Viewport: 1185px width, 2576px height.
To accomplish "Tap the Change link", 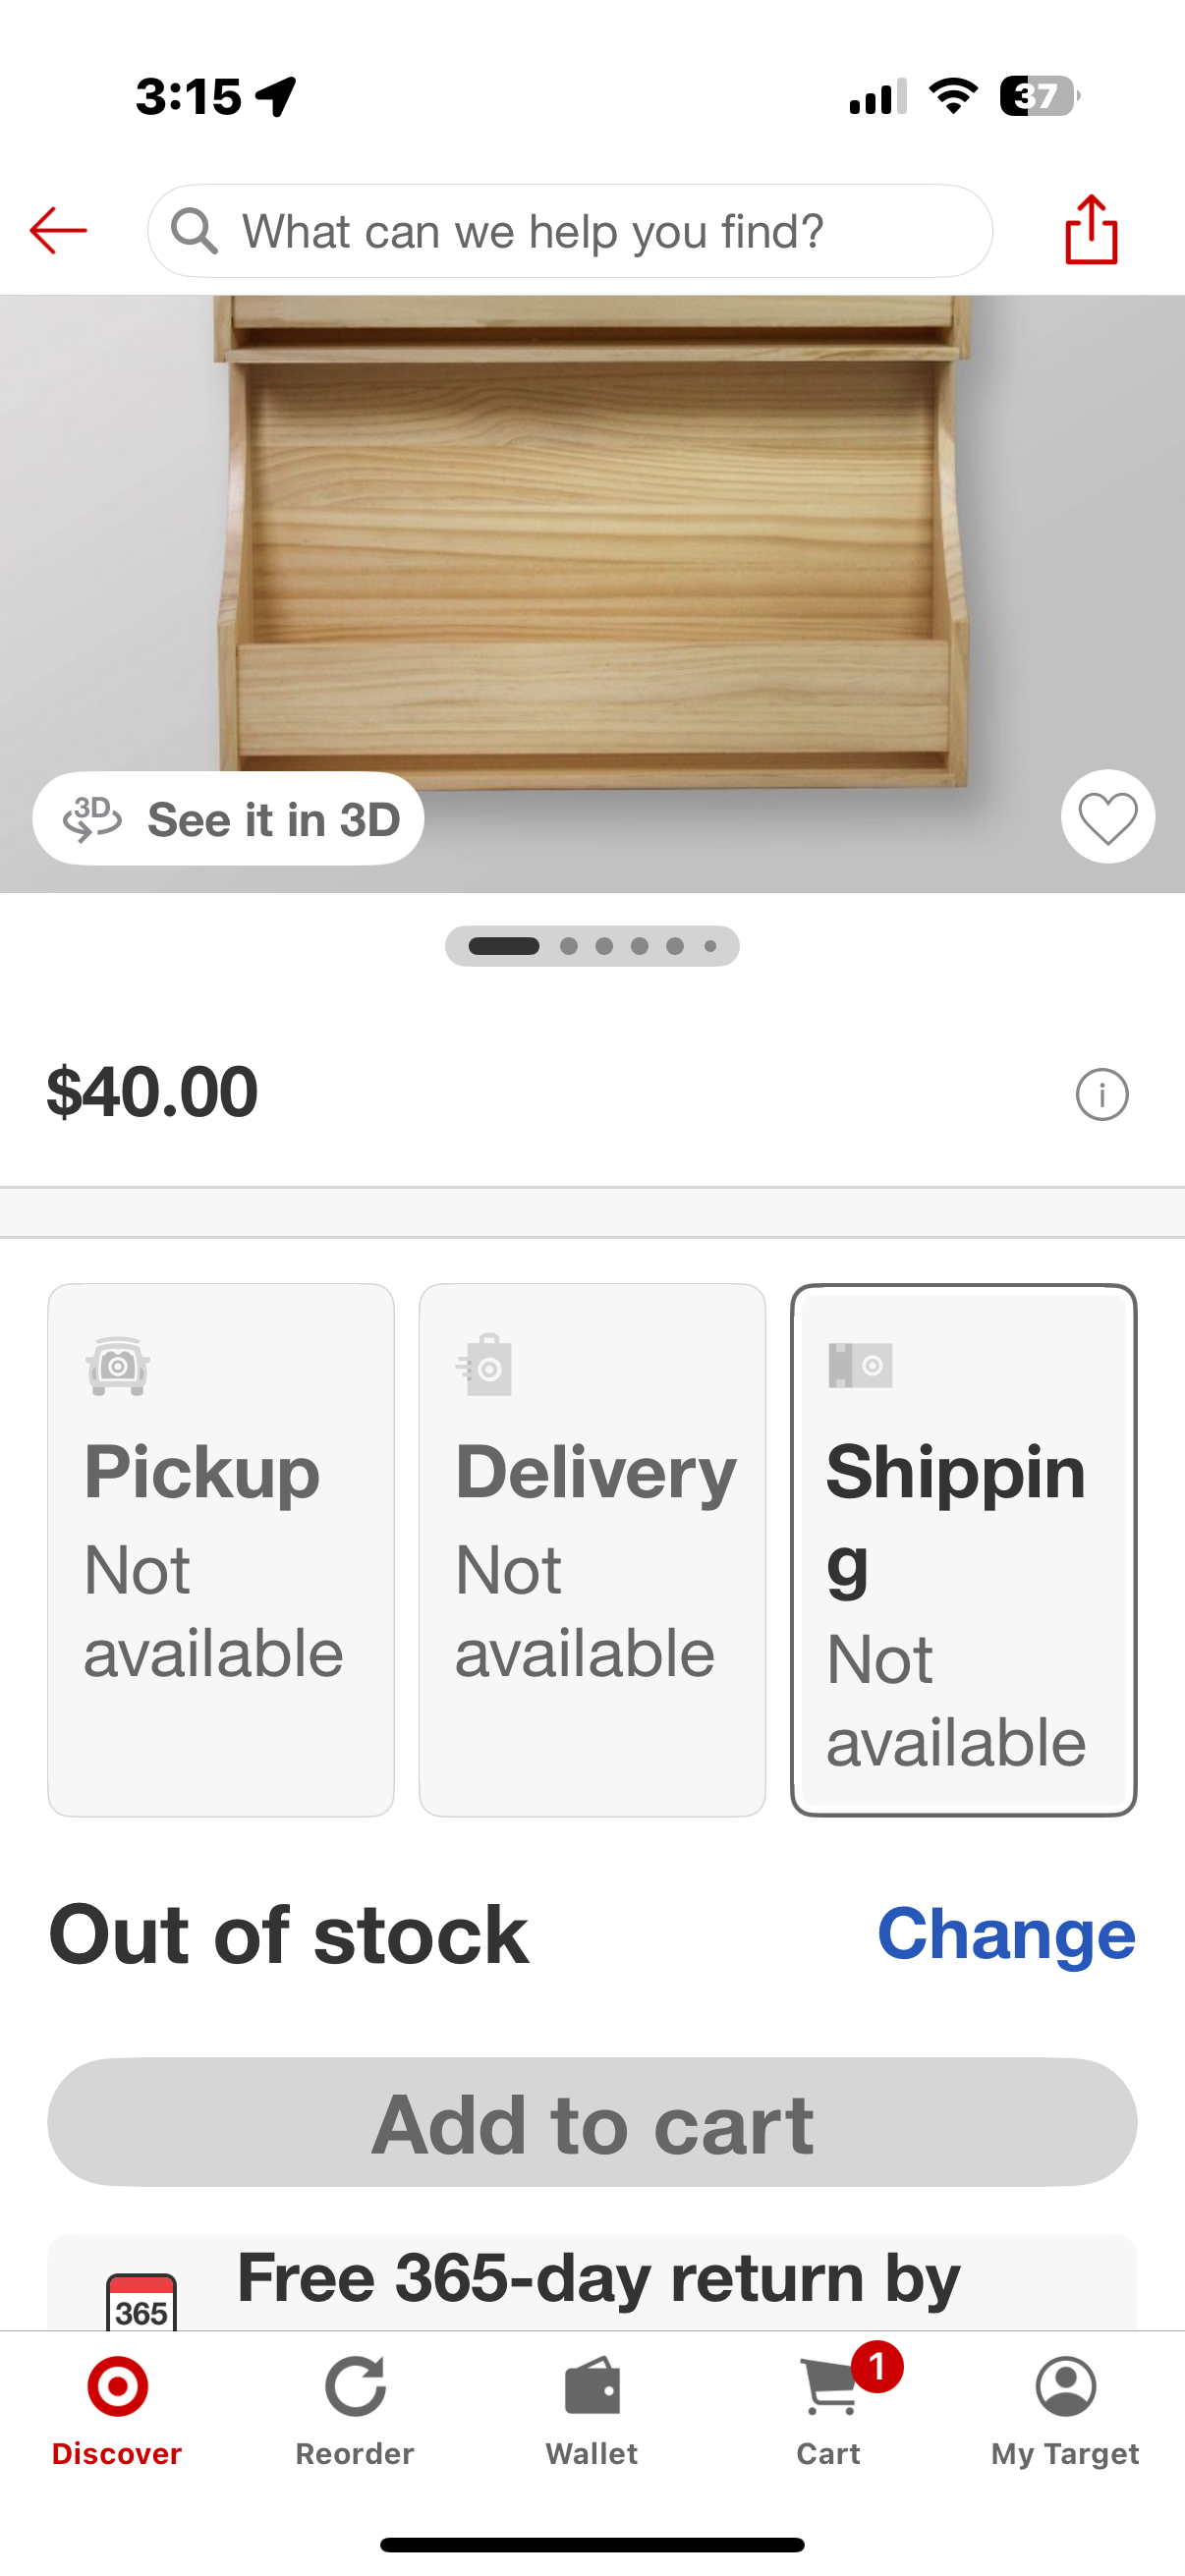I will click(x=1005, y=1934).
